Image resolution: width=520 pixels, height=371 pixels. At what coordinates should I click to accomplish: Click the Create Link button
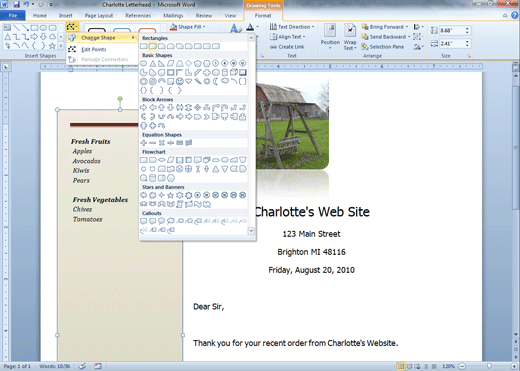[x=287, y=47]
